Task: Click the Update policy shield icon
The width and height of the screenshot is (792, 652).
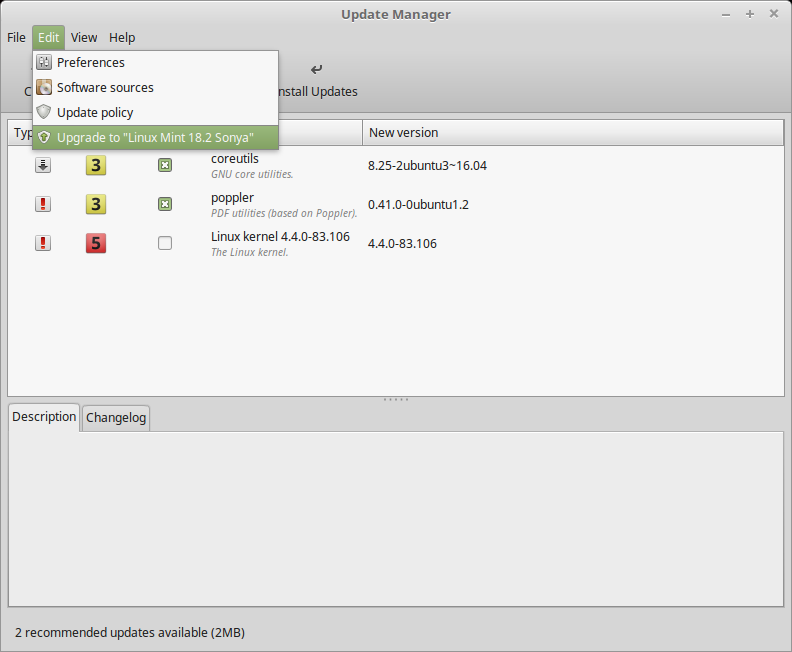Action: click(x=44, y=112)
